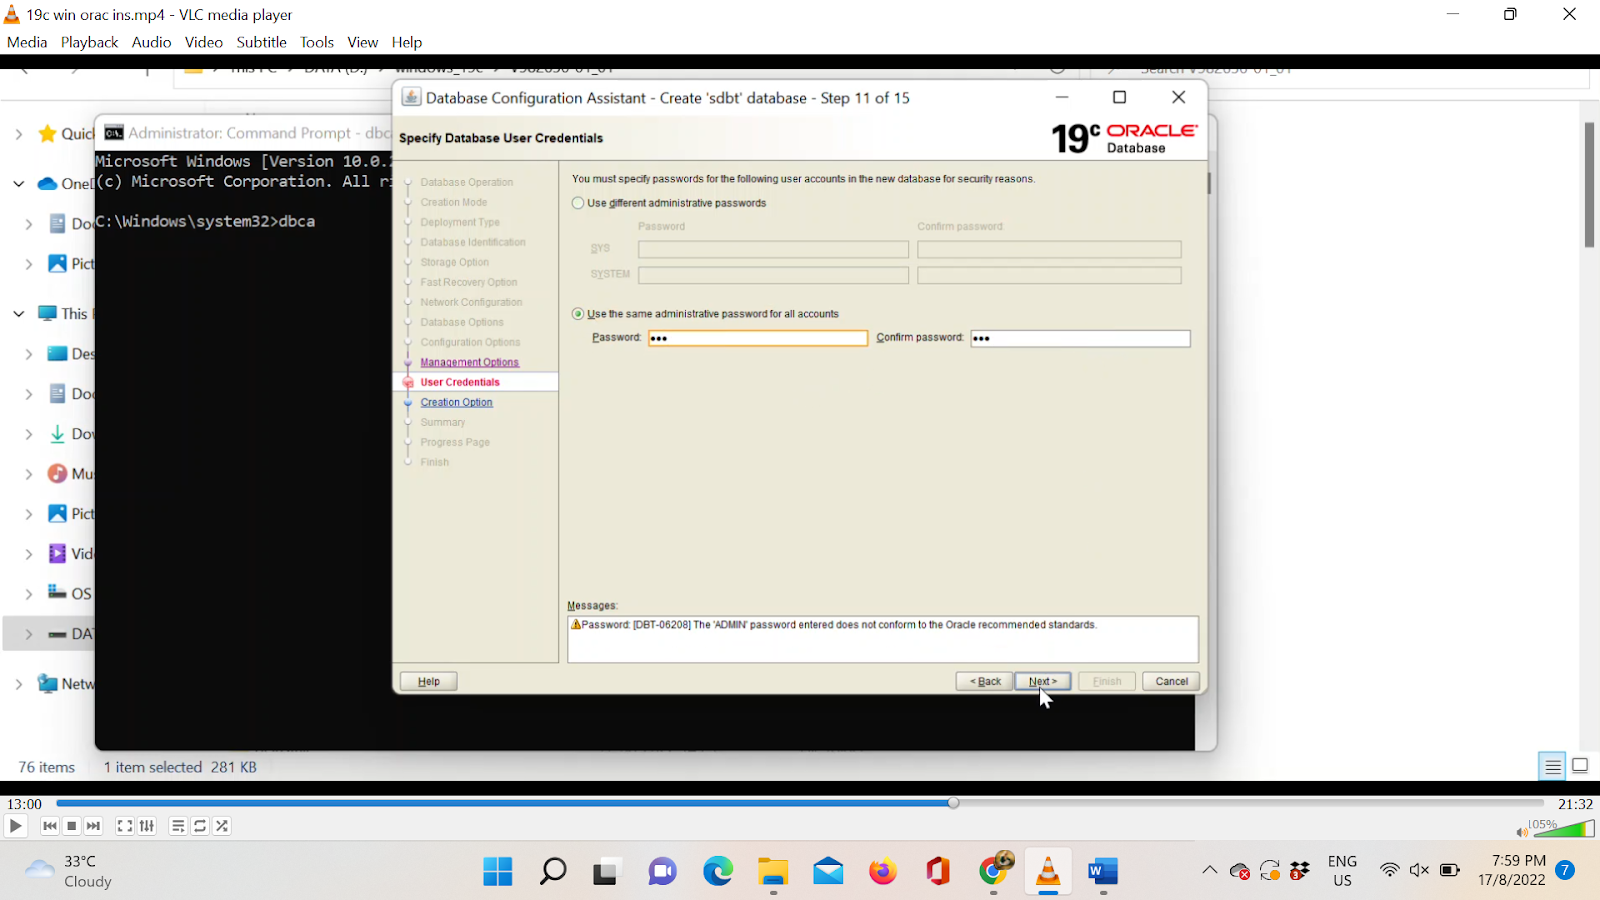Open the Audio menu
Viewport: 1600px width, 900px height.
pyautogui.click(x=151, y=42)
